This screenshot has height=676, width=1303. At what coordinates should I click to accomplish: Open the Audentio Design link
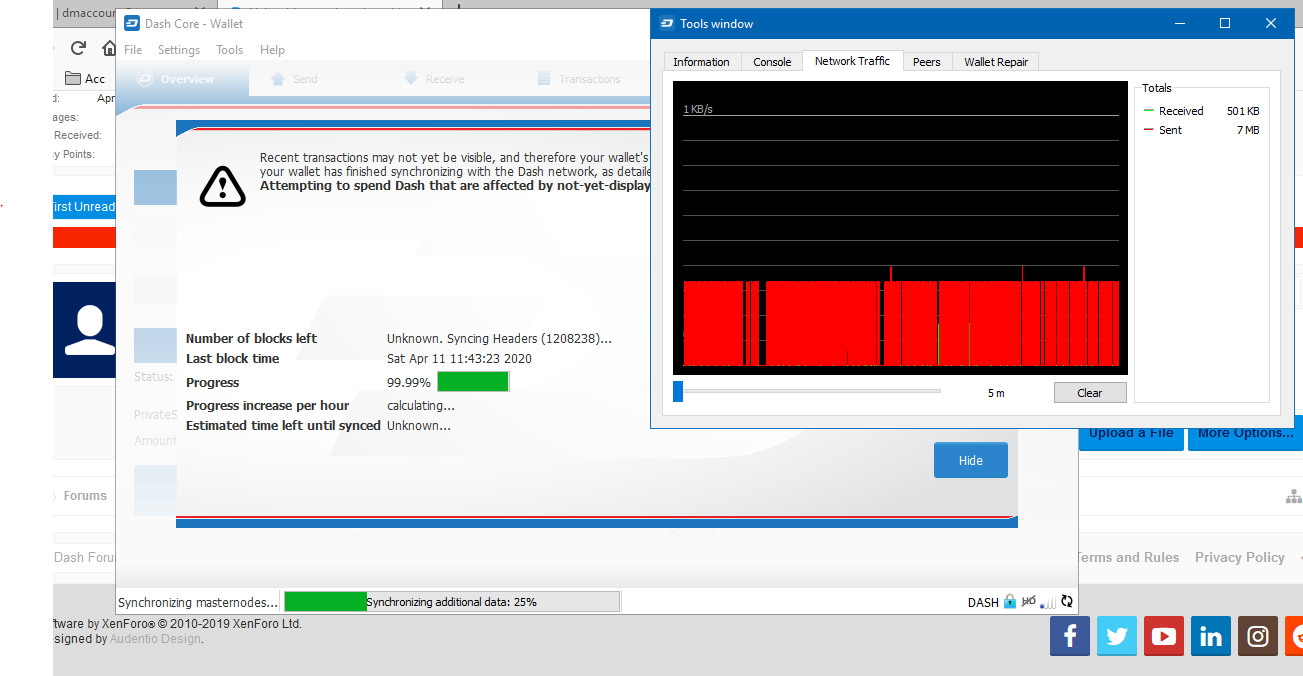[x=155, y=639]
